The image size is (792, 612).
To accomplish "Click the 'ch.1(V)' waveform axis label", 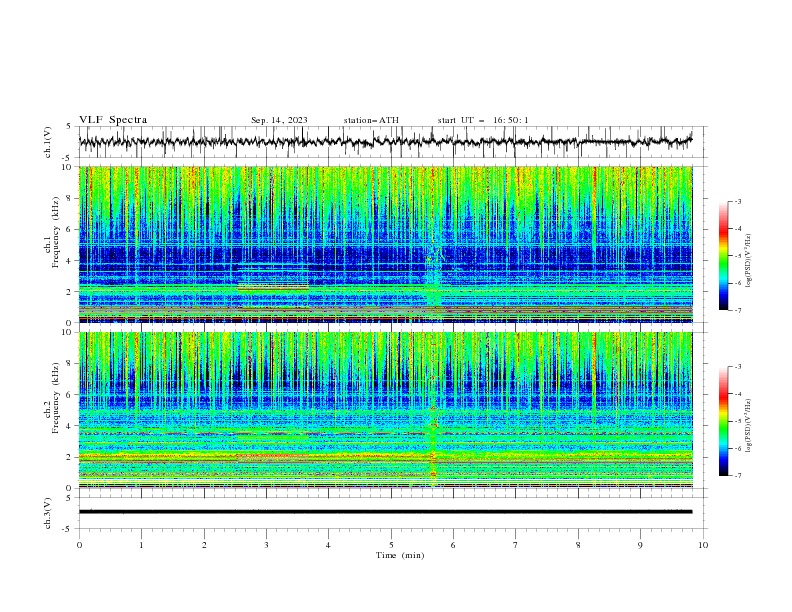I will (48, 142).
